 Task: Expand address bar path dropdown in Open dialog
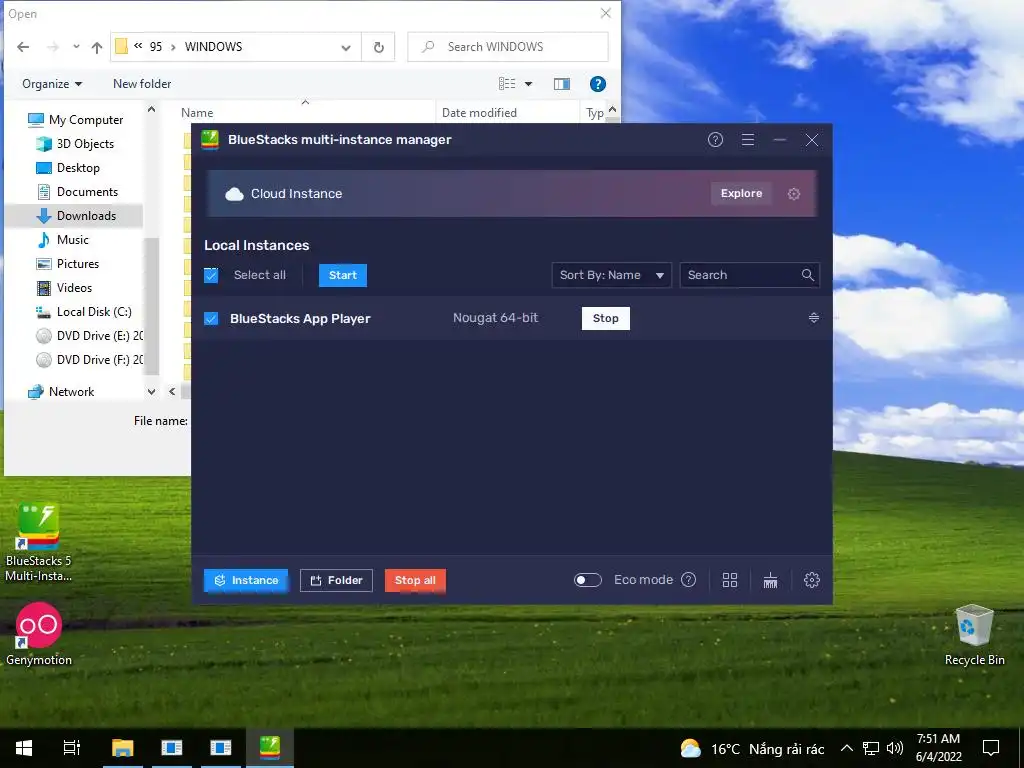[x=345, y=47]
